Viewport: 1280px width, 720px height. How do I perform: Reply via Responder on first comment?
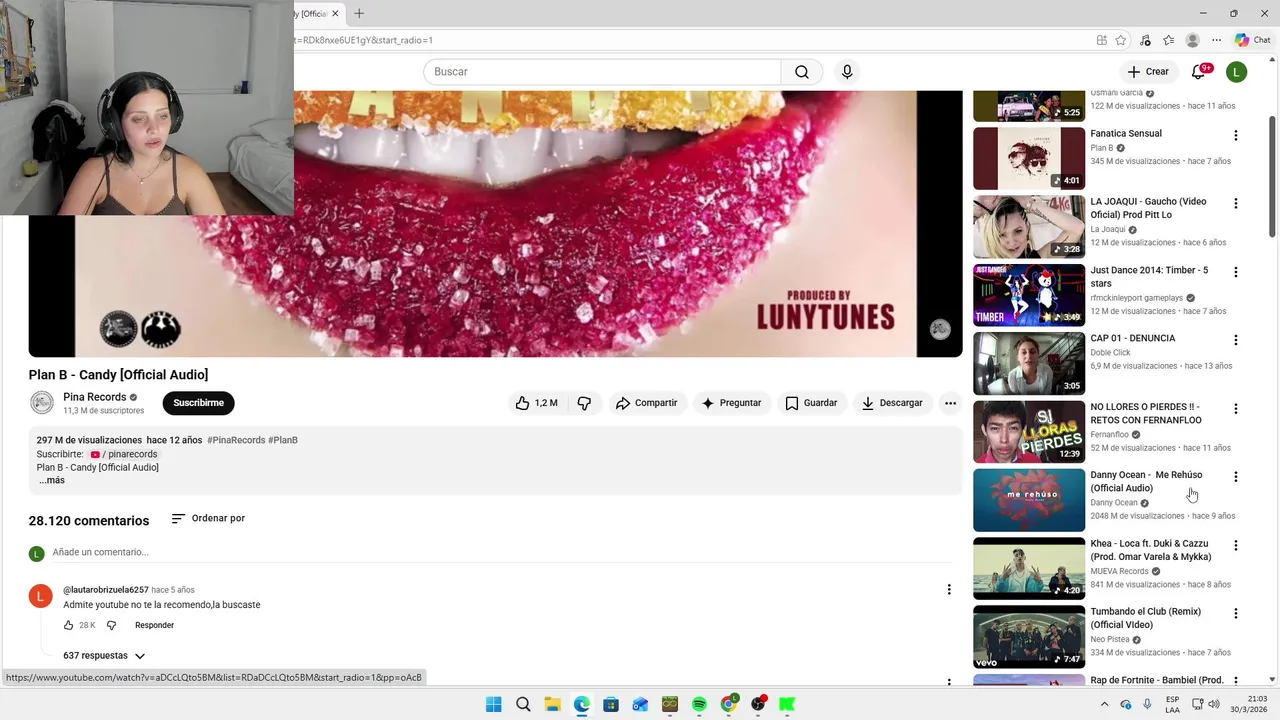tap(154, 625)
